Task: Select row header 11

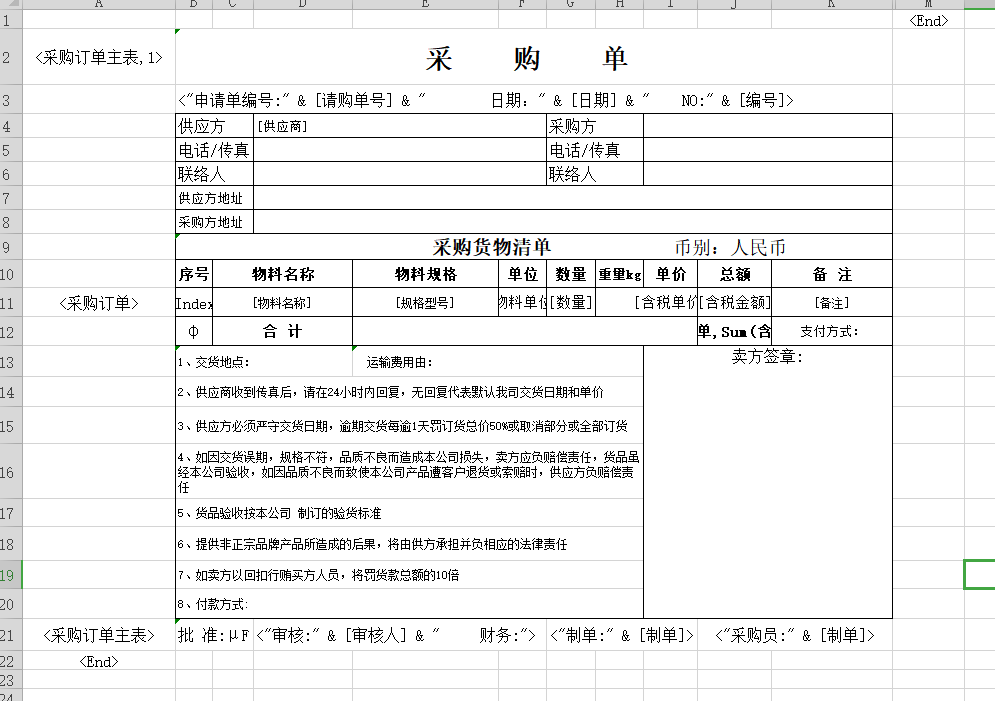Action: point(11,303)
